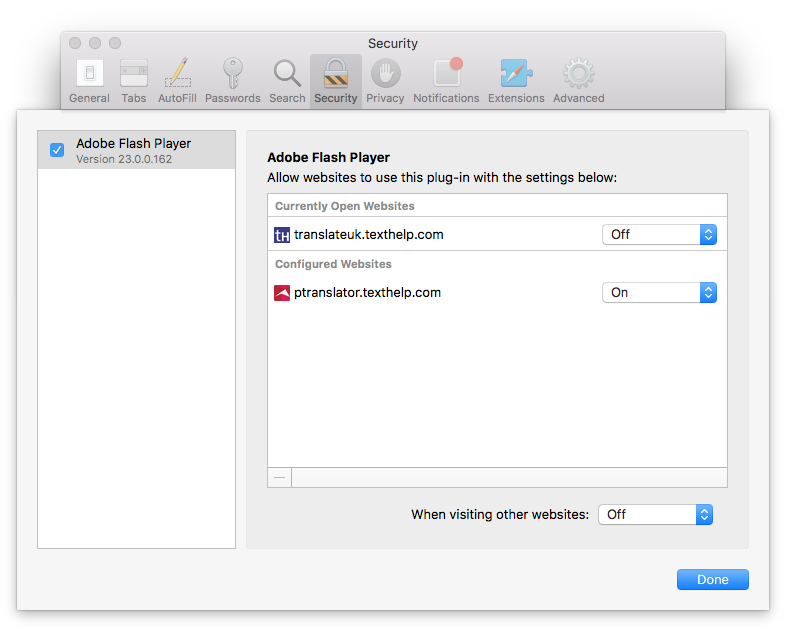This screenshot has height=631, width=786.
Task: Click the translateuk.texthelp.com favicon
Action: coord(282,235)
